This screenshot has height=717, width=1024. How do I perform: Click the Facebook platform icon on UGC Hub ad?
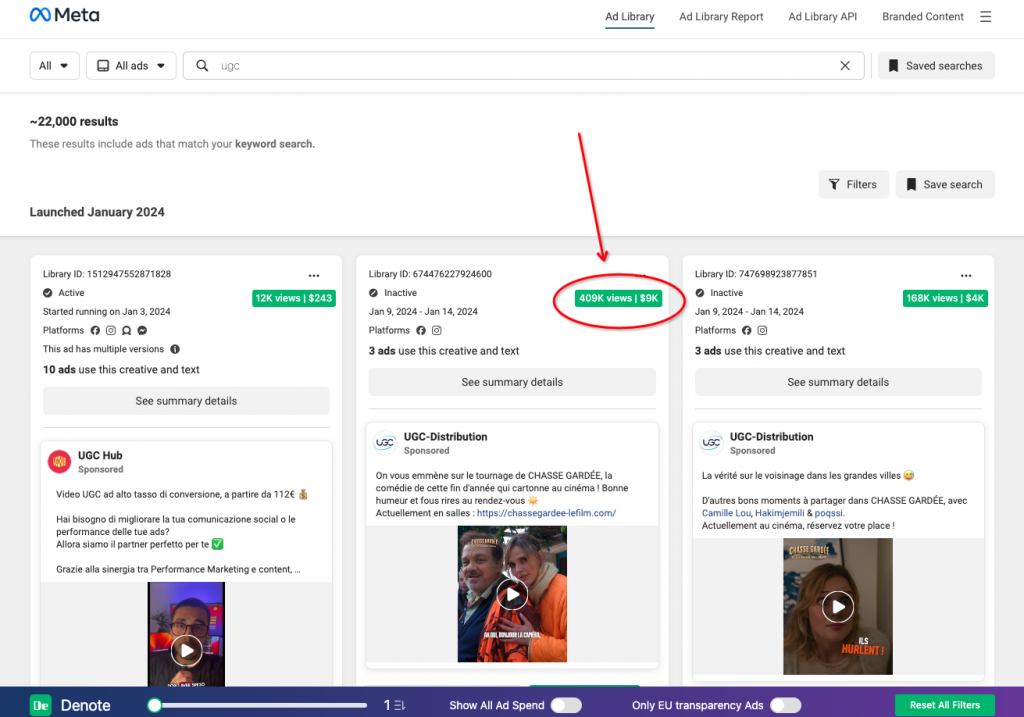95,330
